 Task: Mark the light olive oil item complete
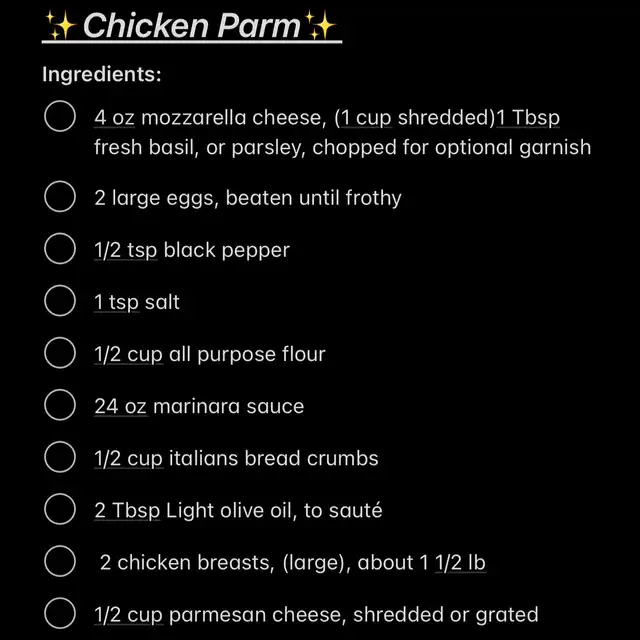coord(60,510)
